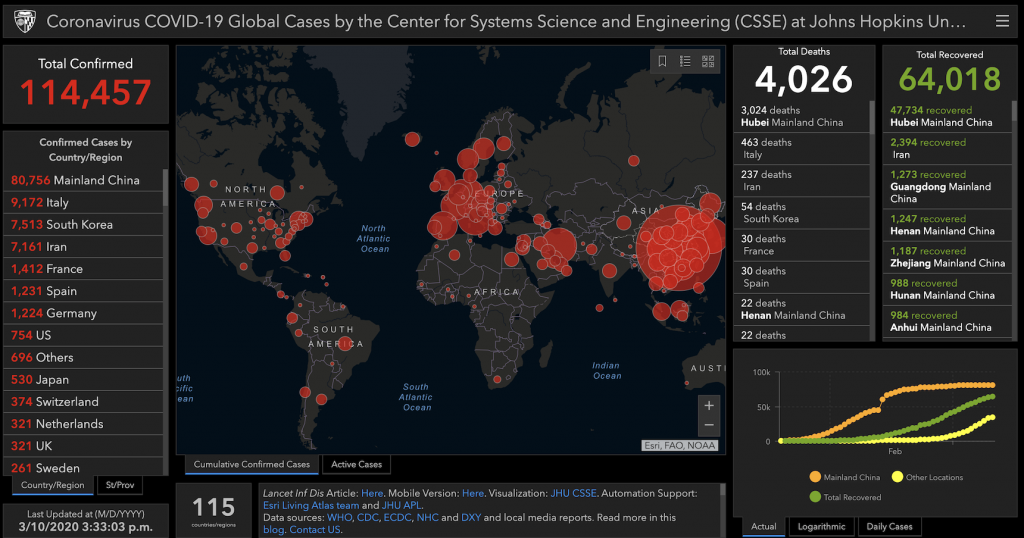Open the Daily Cases chart tab
Screen dimensions: 1024x538
click(x=889, y=526)
